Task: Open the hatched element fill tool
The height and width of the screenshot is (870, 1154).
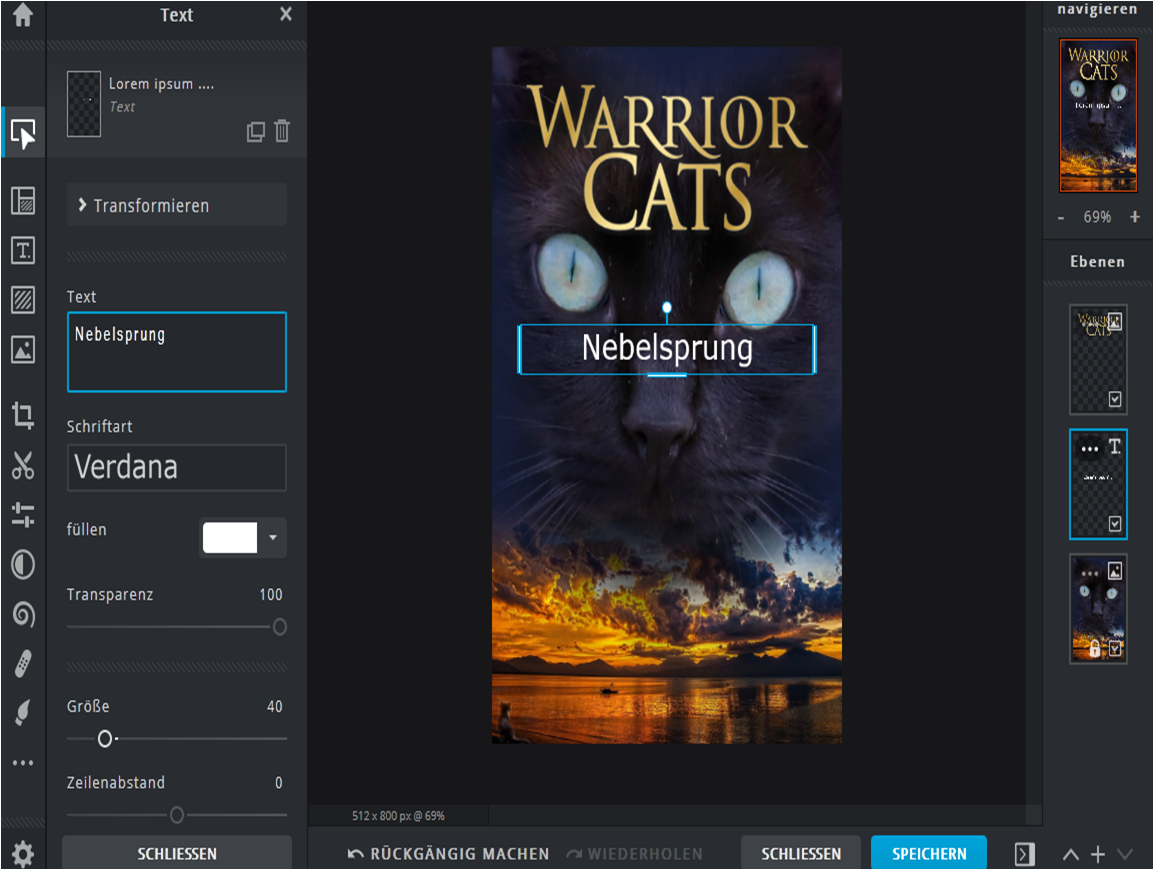Action: point(23,300)
